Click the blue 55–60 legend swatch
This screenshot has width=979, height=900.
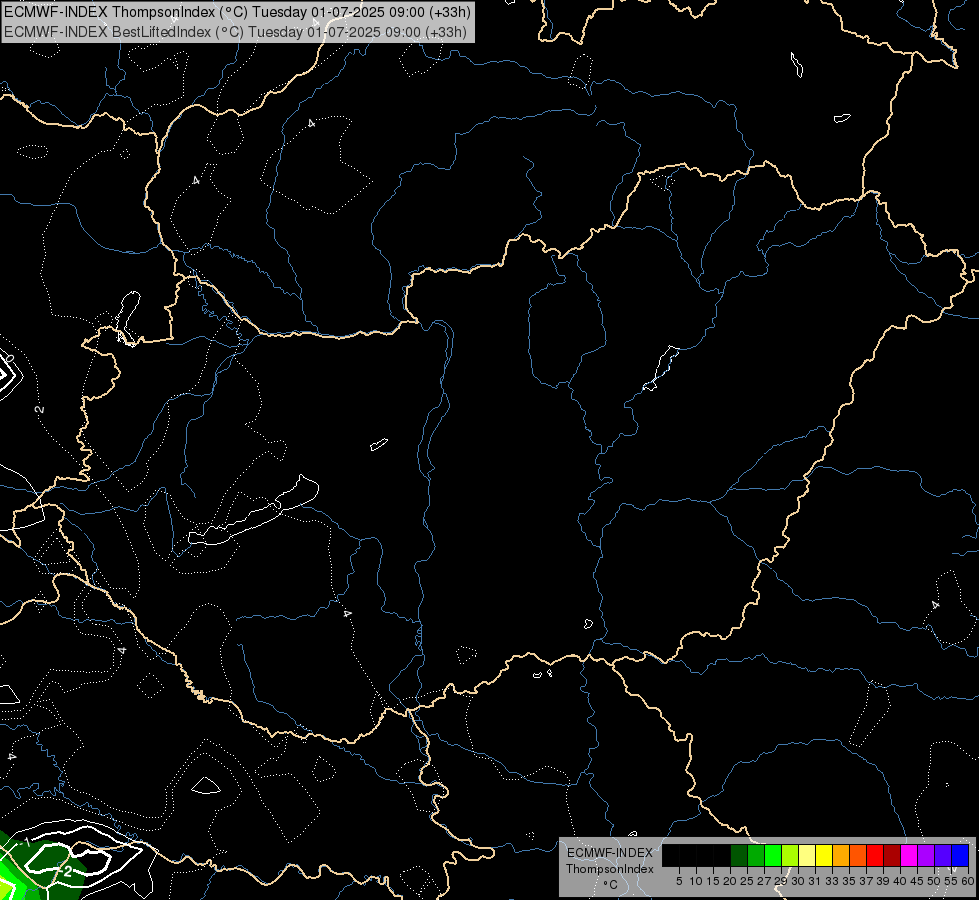coord(960,855)
